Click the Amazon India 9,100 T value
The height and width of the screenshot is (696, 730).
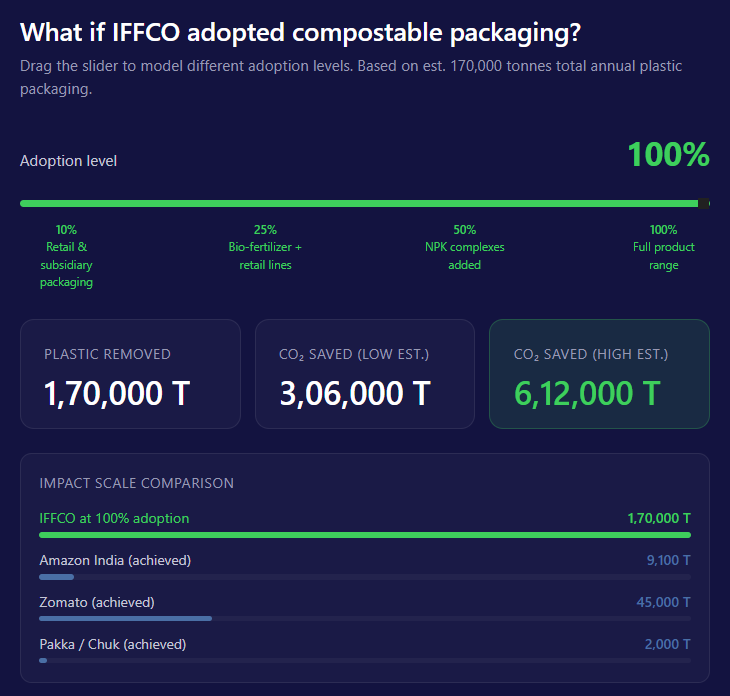(668, 560)
